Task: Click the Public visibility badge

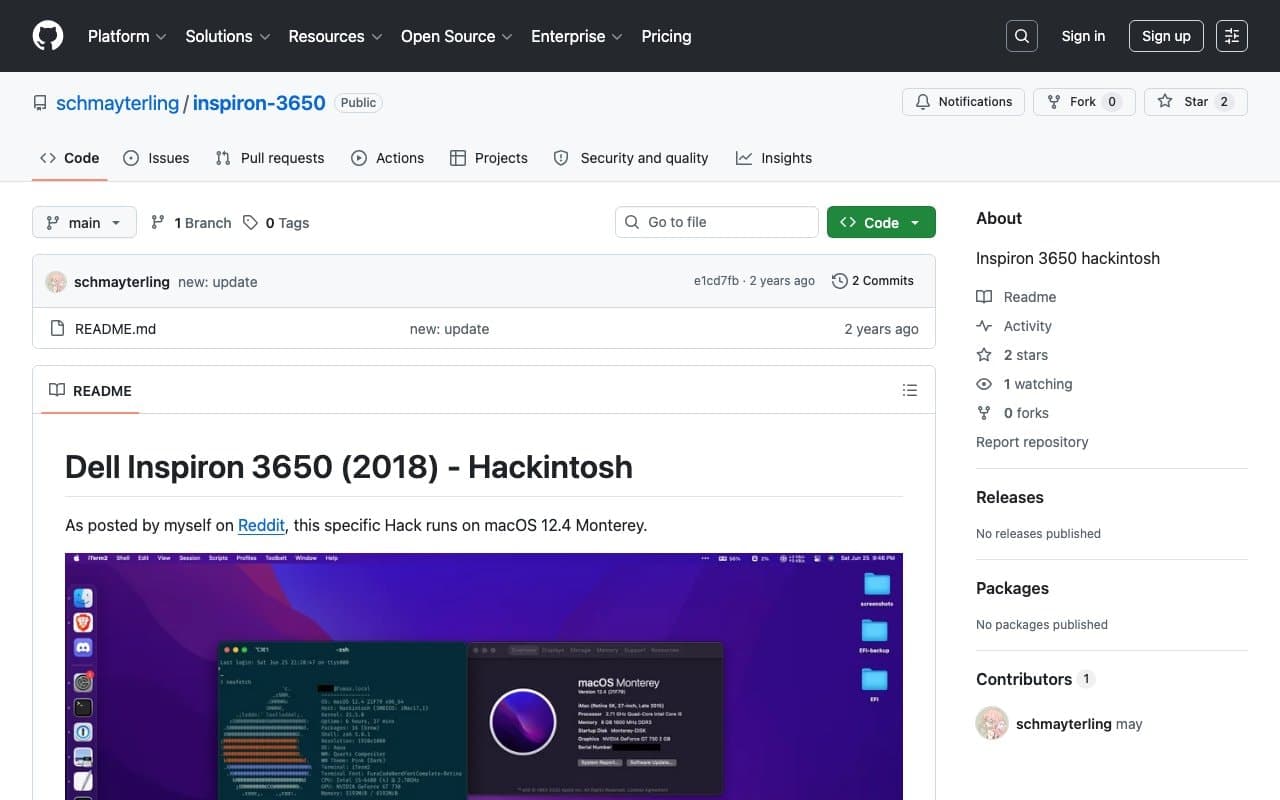Action: pos(358,102)
